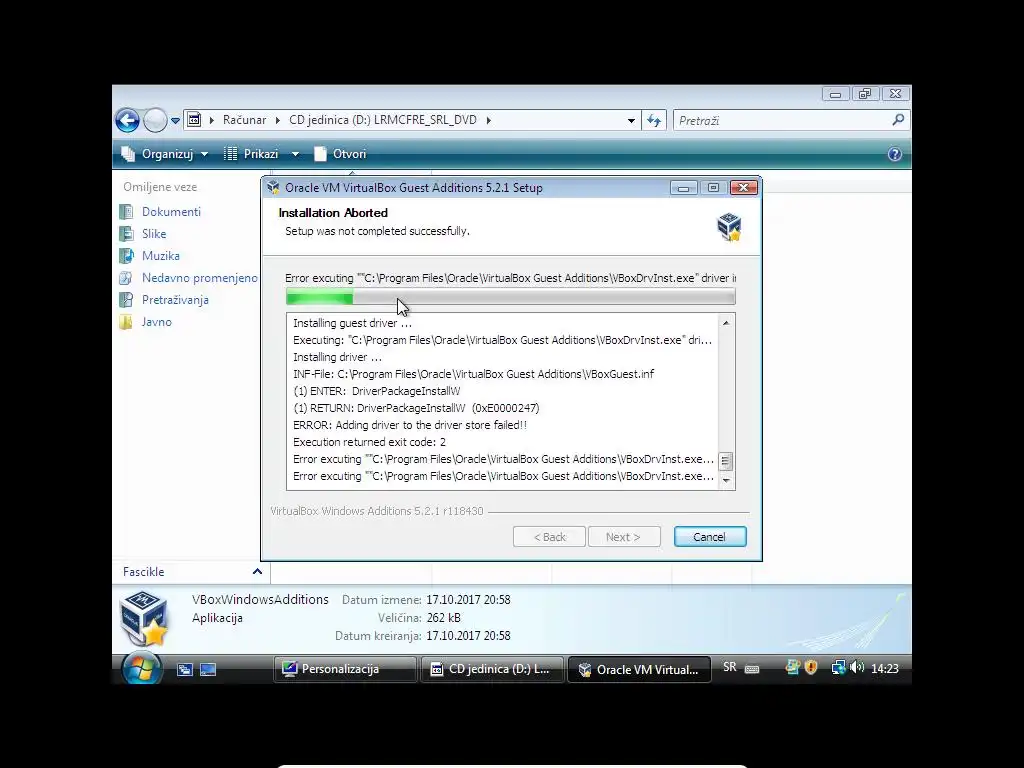Image resolution: width=1024 pixels, height=768 pixels.
Task: Select CD jedinica (D:) breadcrumb segment
Action: [383, 120]
